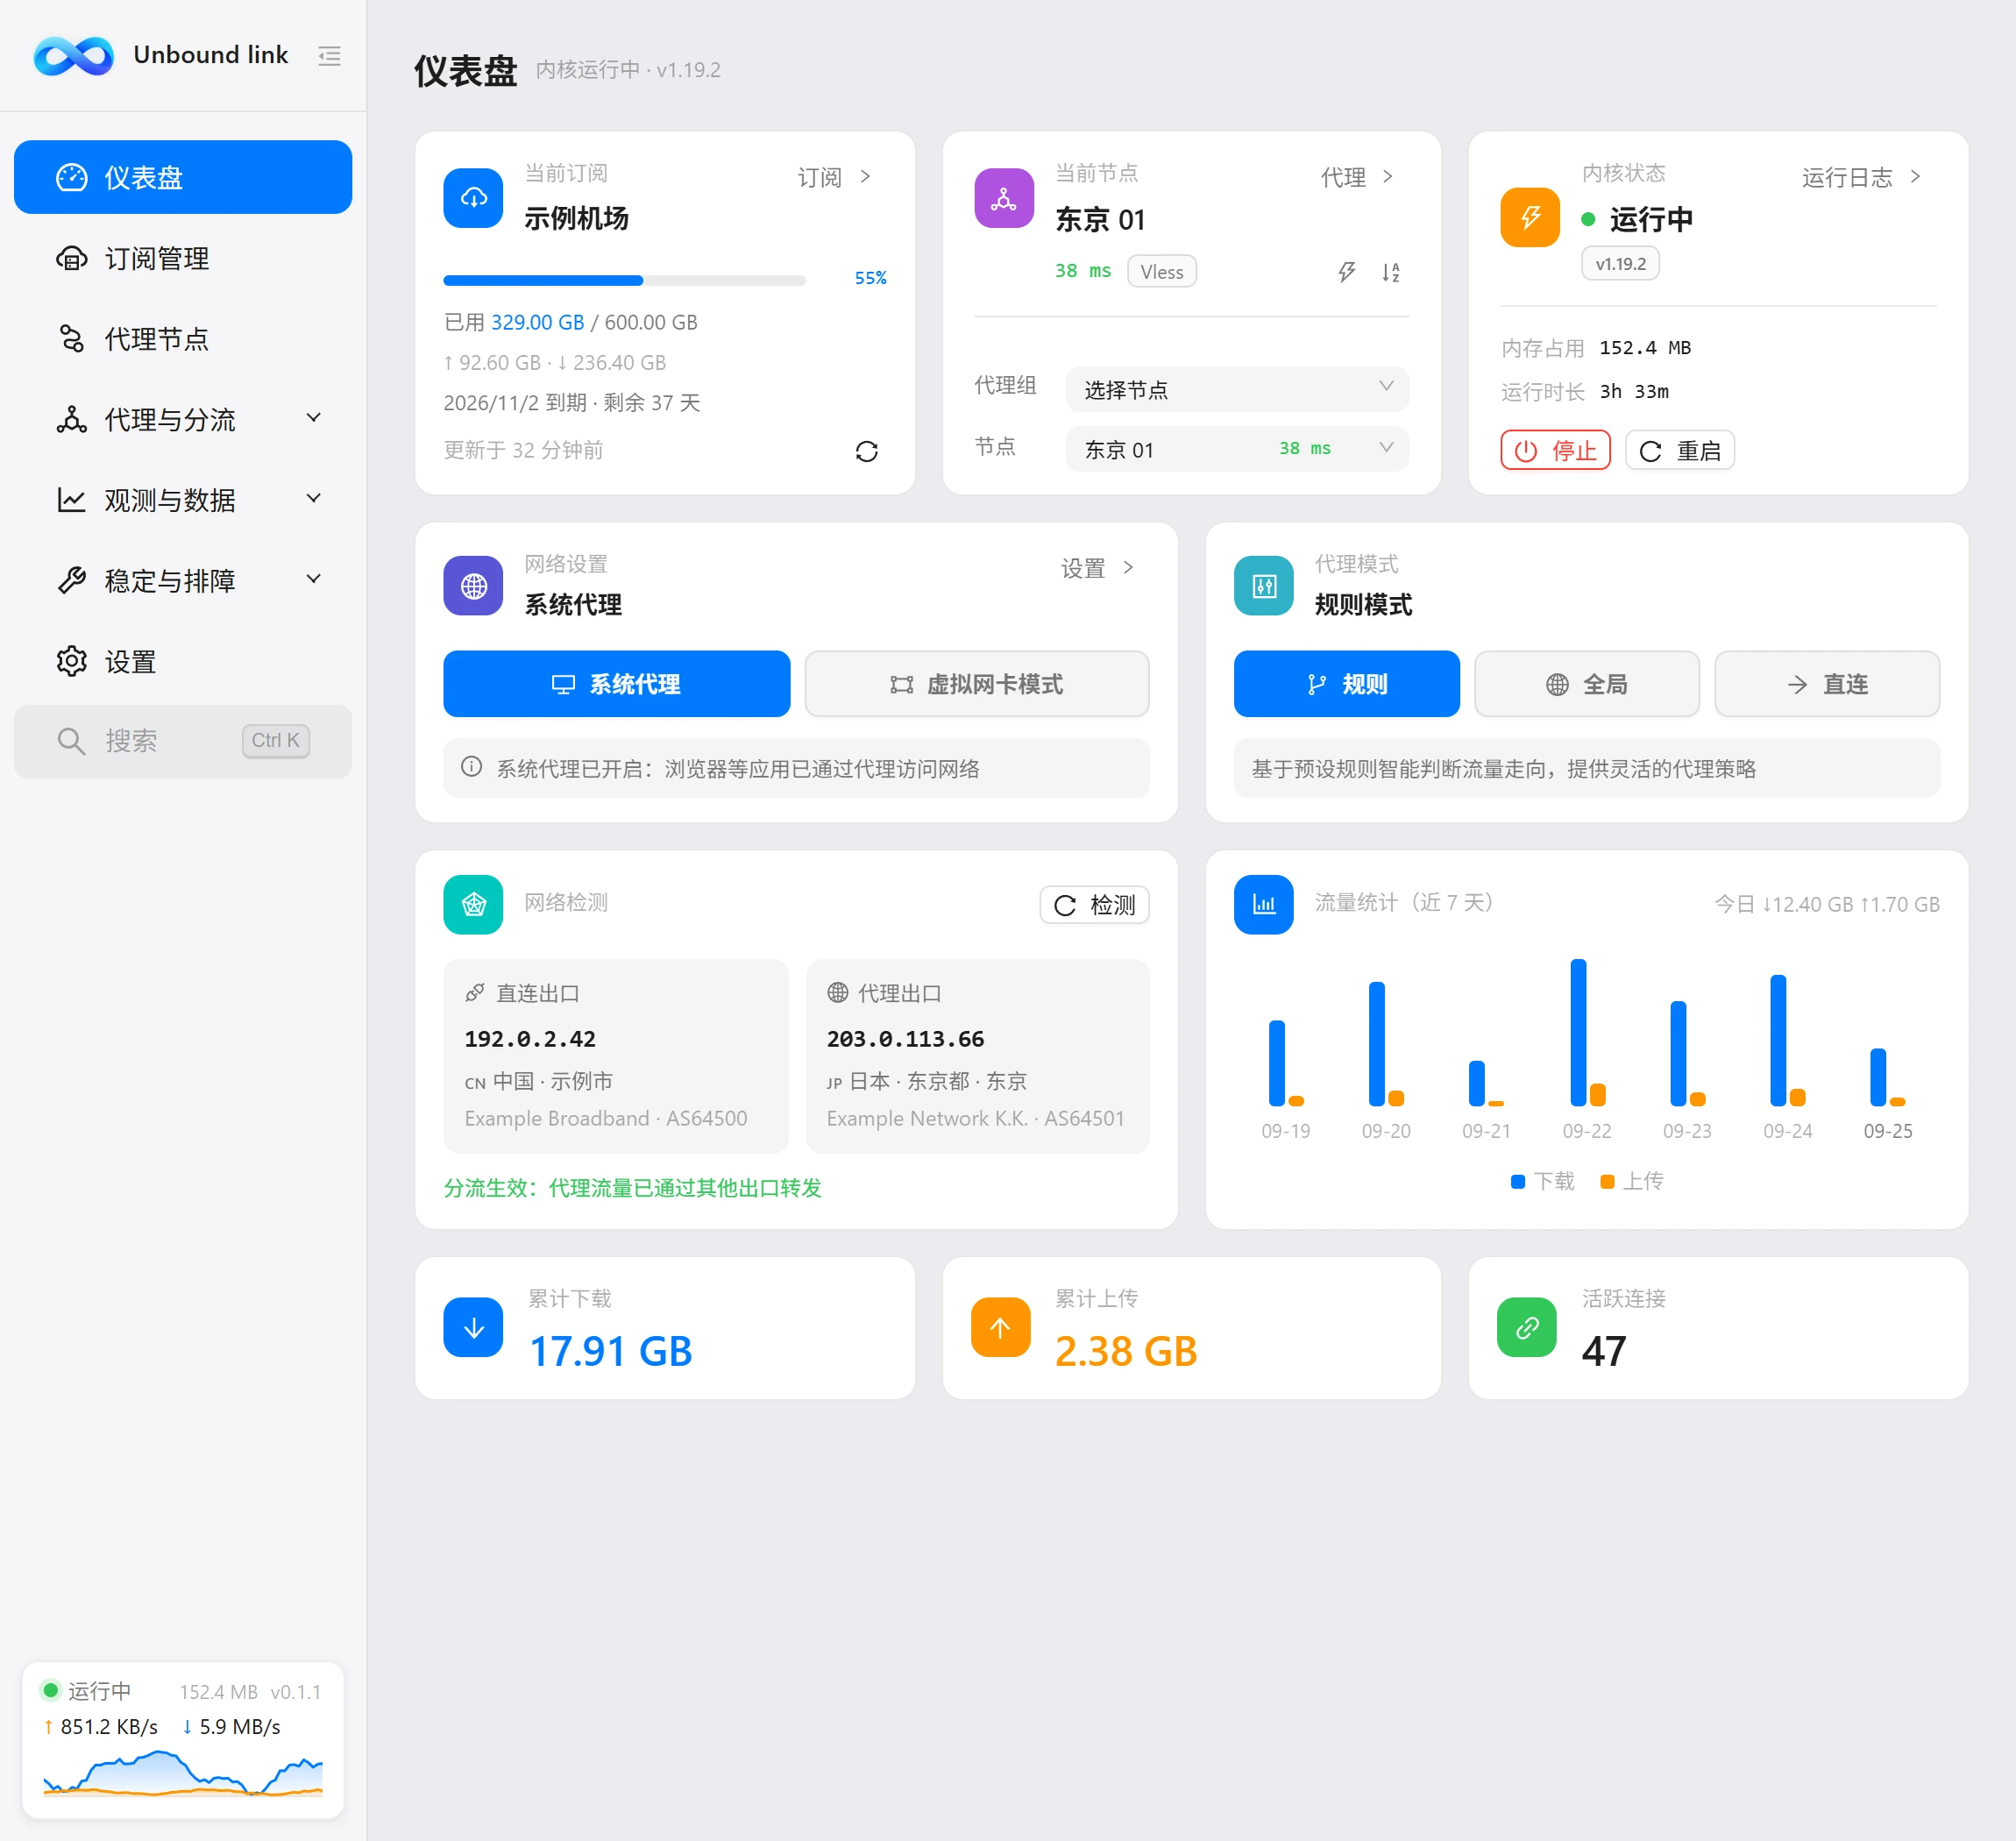Click the teal proxy mode icon

(x=1264, y=585)
